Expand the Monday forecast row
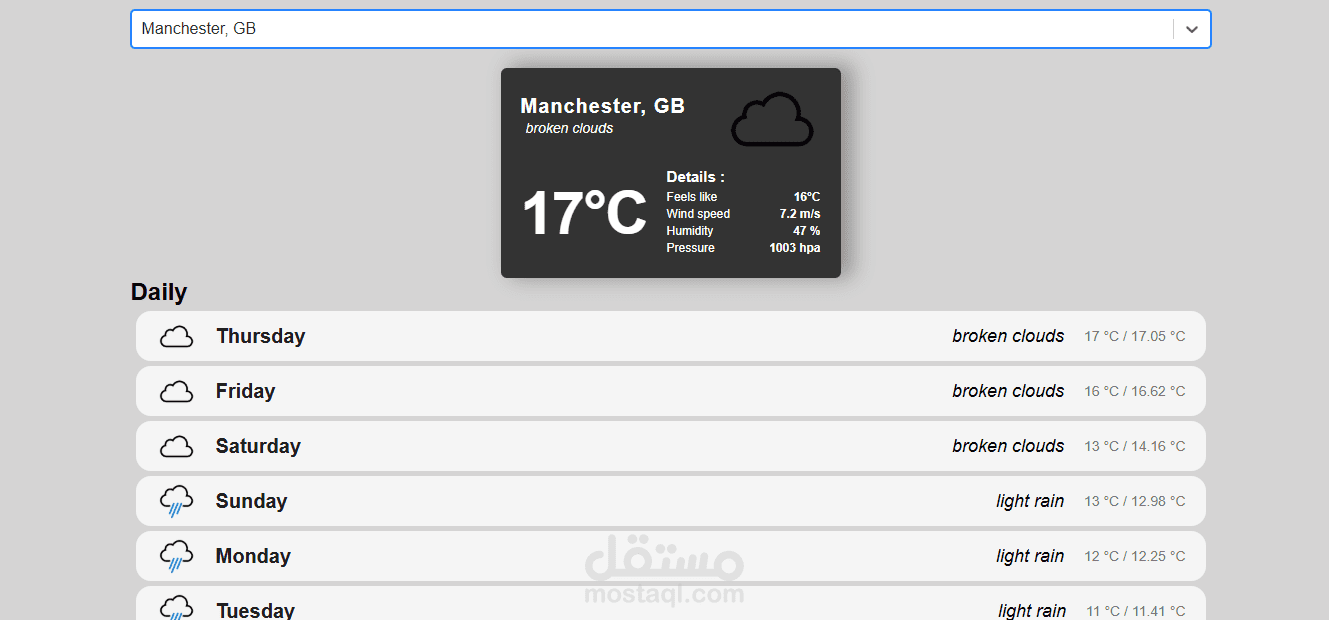The height and width of the screenshot is (620, 1329). tap(671, 556)
